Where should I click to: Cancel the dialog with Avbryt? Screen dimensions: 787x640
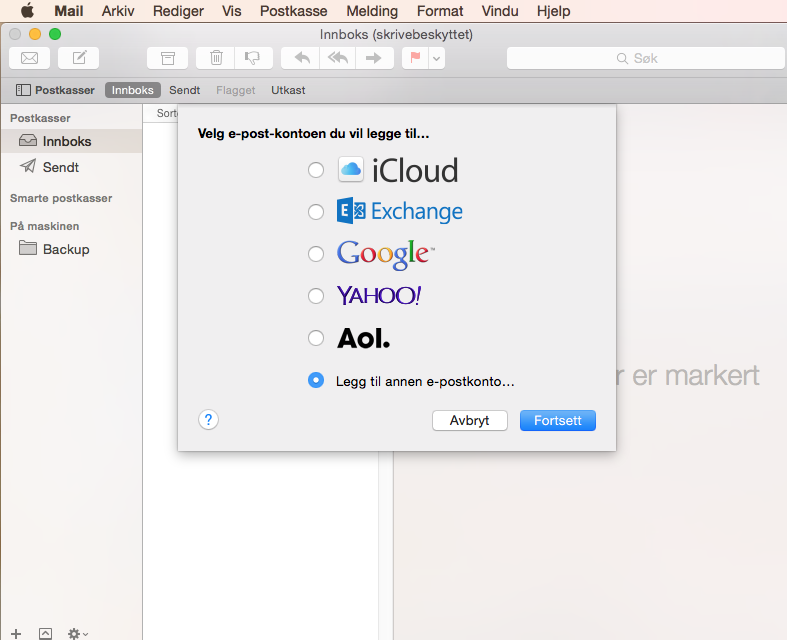tap(470, 421)
